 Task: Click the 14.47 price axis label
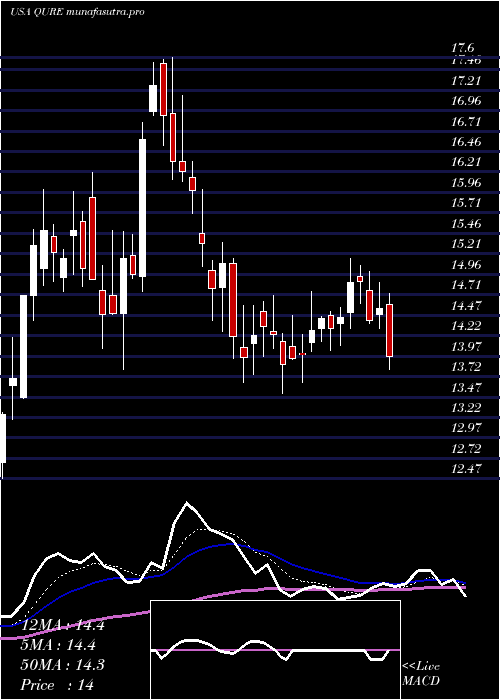pos(466,305)
